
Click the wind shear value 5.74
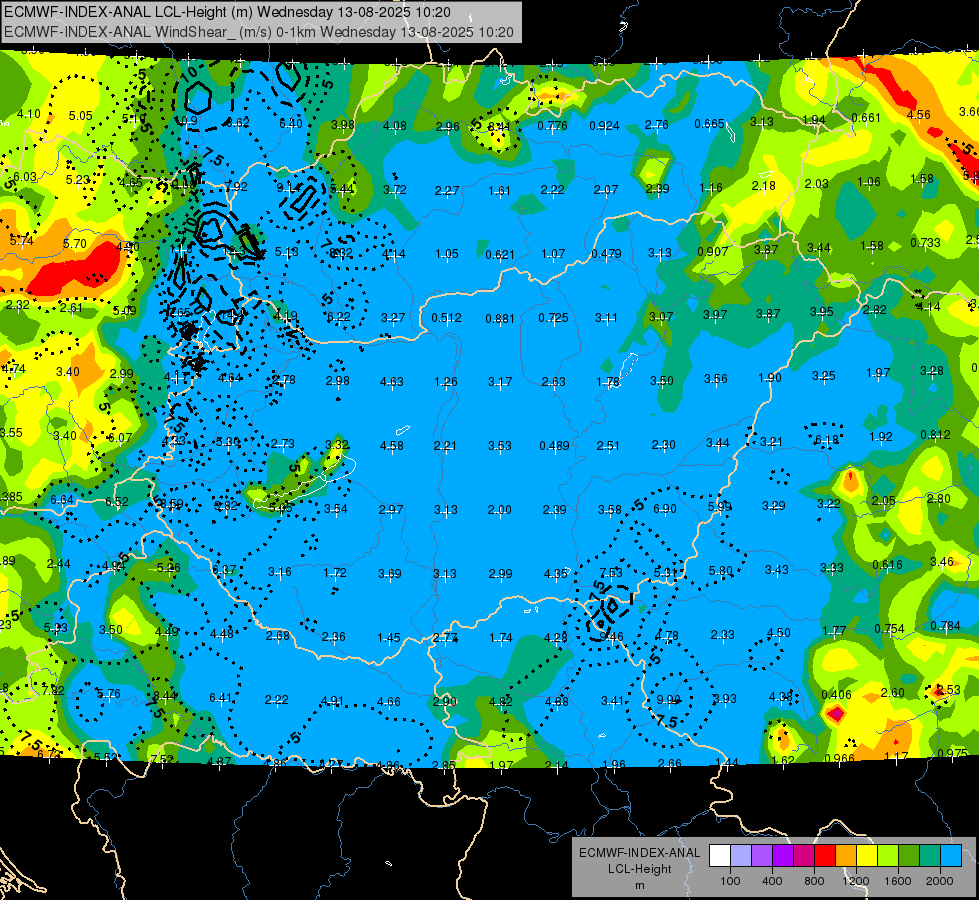point(21,240)
